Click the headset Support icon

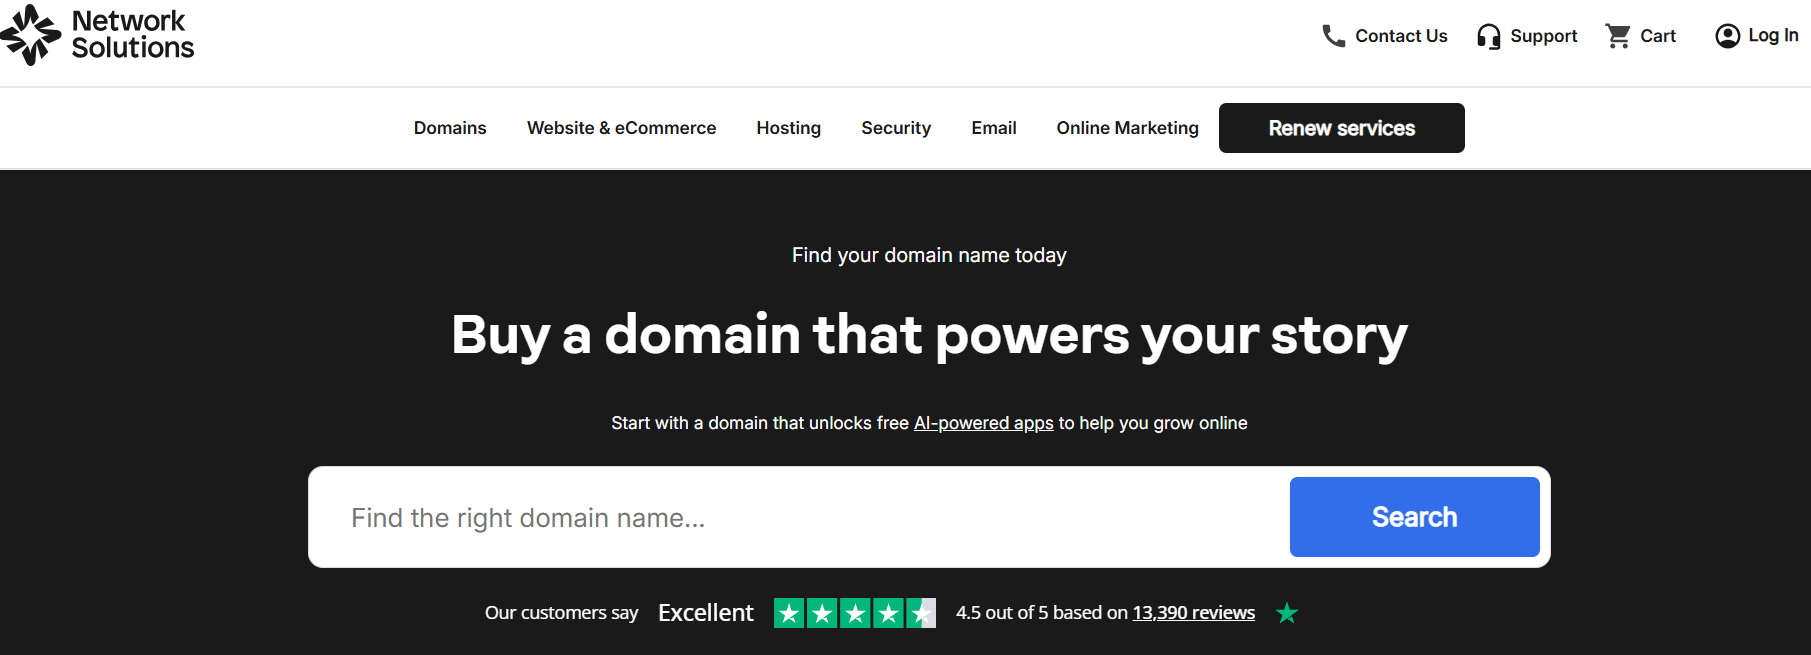point(1489,36)
